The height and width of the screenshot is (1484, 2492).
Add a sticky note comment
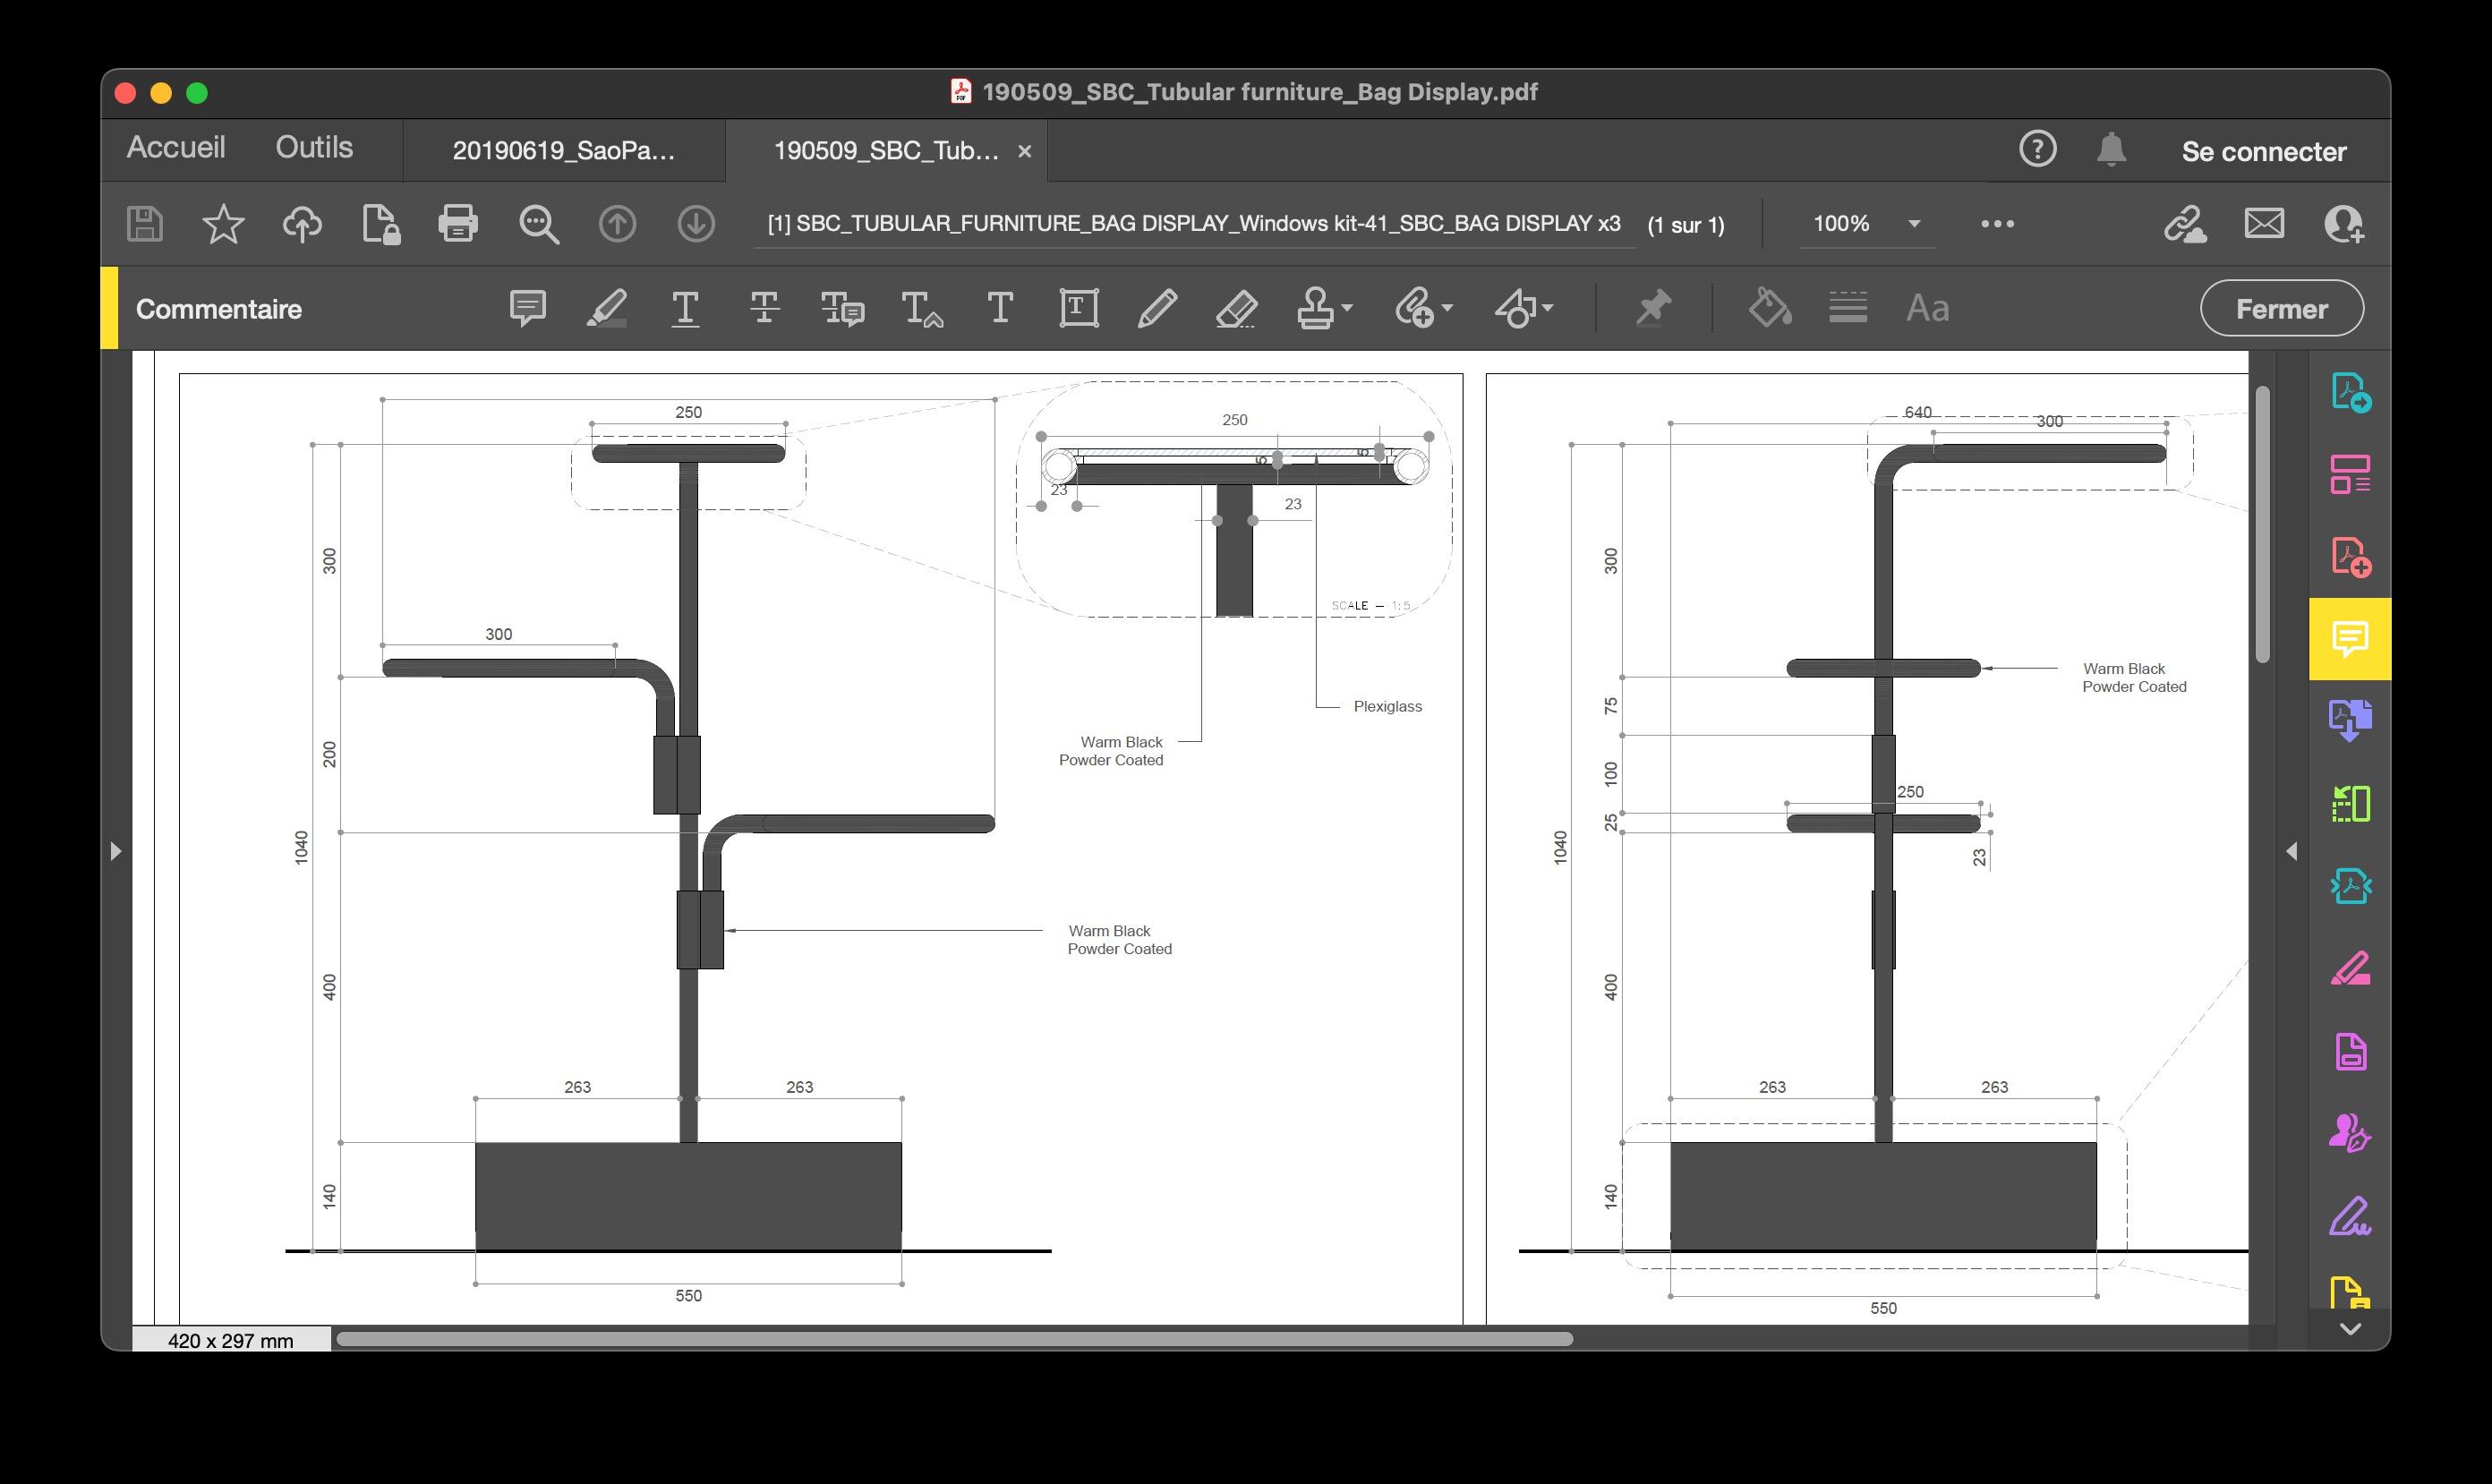(527, 307)
